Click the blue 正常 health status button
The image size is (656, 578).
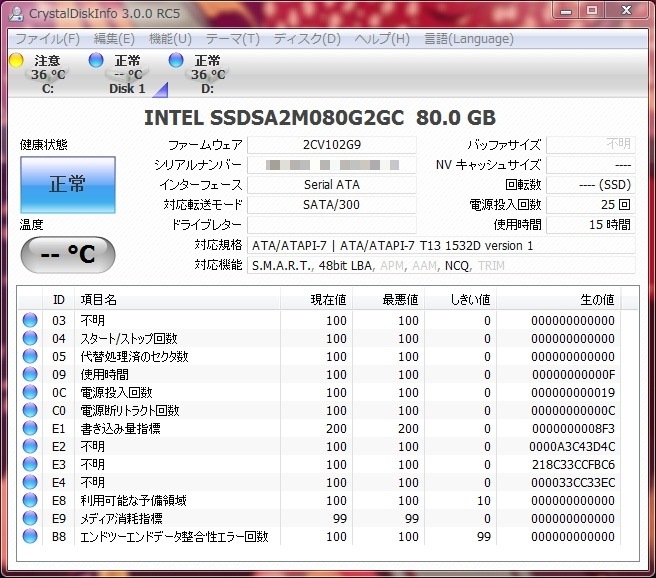[67, 185]
